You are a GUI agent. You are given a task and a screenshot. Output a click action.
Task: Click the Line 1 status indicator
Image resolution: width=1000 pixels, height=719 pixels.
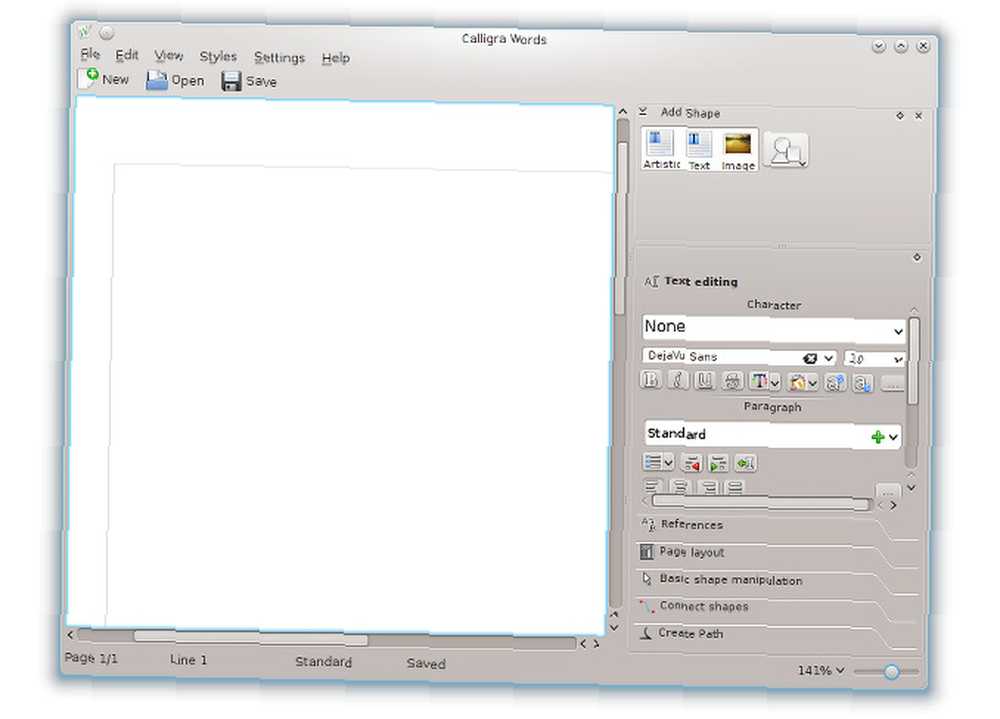pos(188,660)
